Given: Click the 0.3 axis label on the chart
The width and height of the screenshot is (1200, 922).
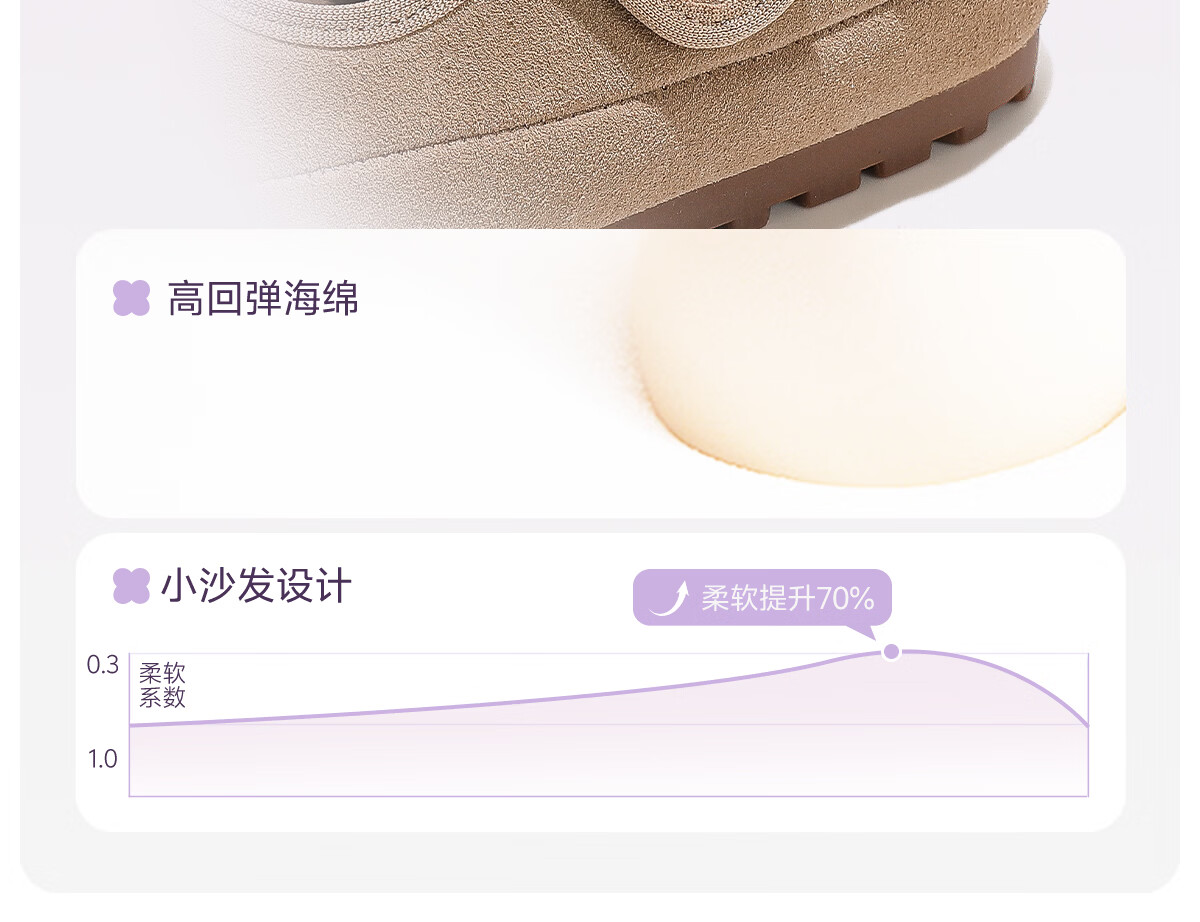Looking at the screenshot, I should click(102, 665).
